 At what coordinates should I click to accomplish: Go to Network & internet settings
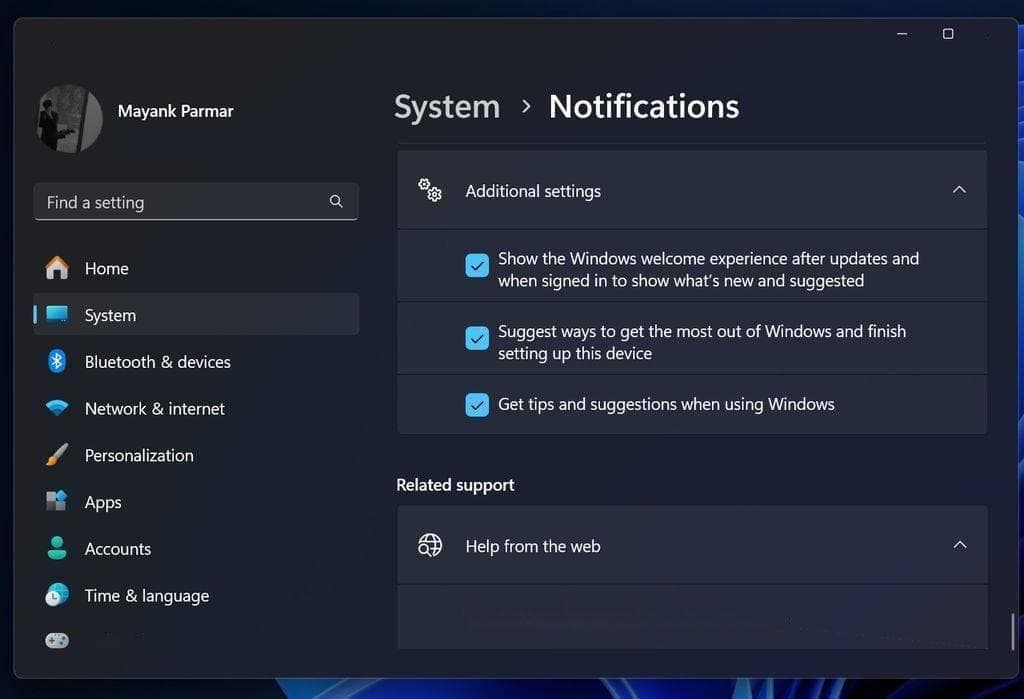196,408
